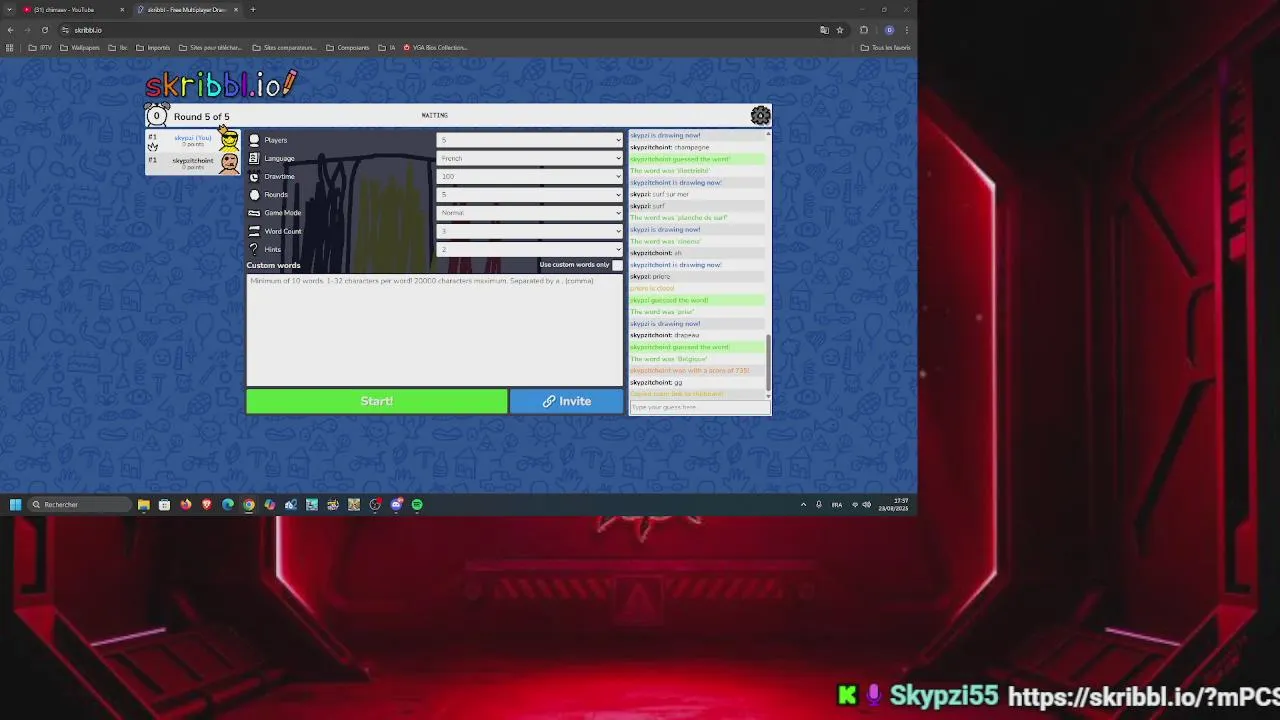Open File Explorer from the taskbar

pos(144,505)
